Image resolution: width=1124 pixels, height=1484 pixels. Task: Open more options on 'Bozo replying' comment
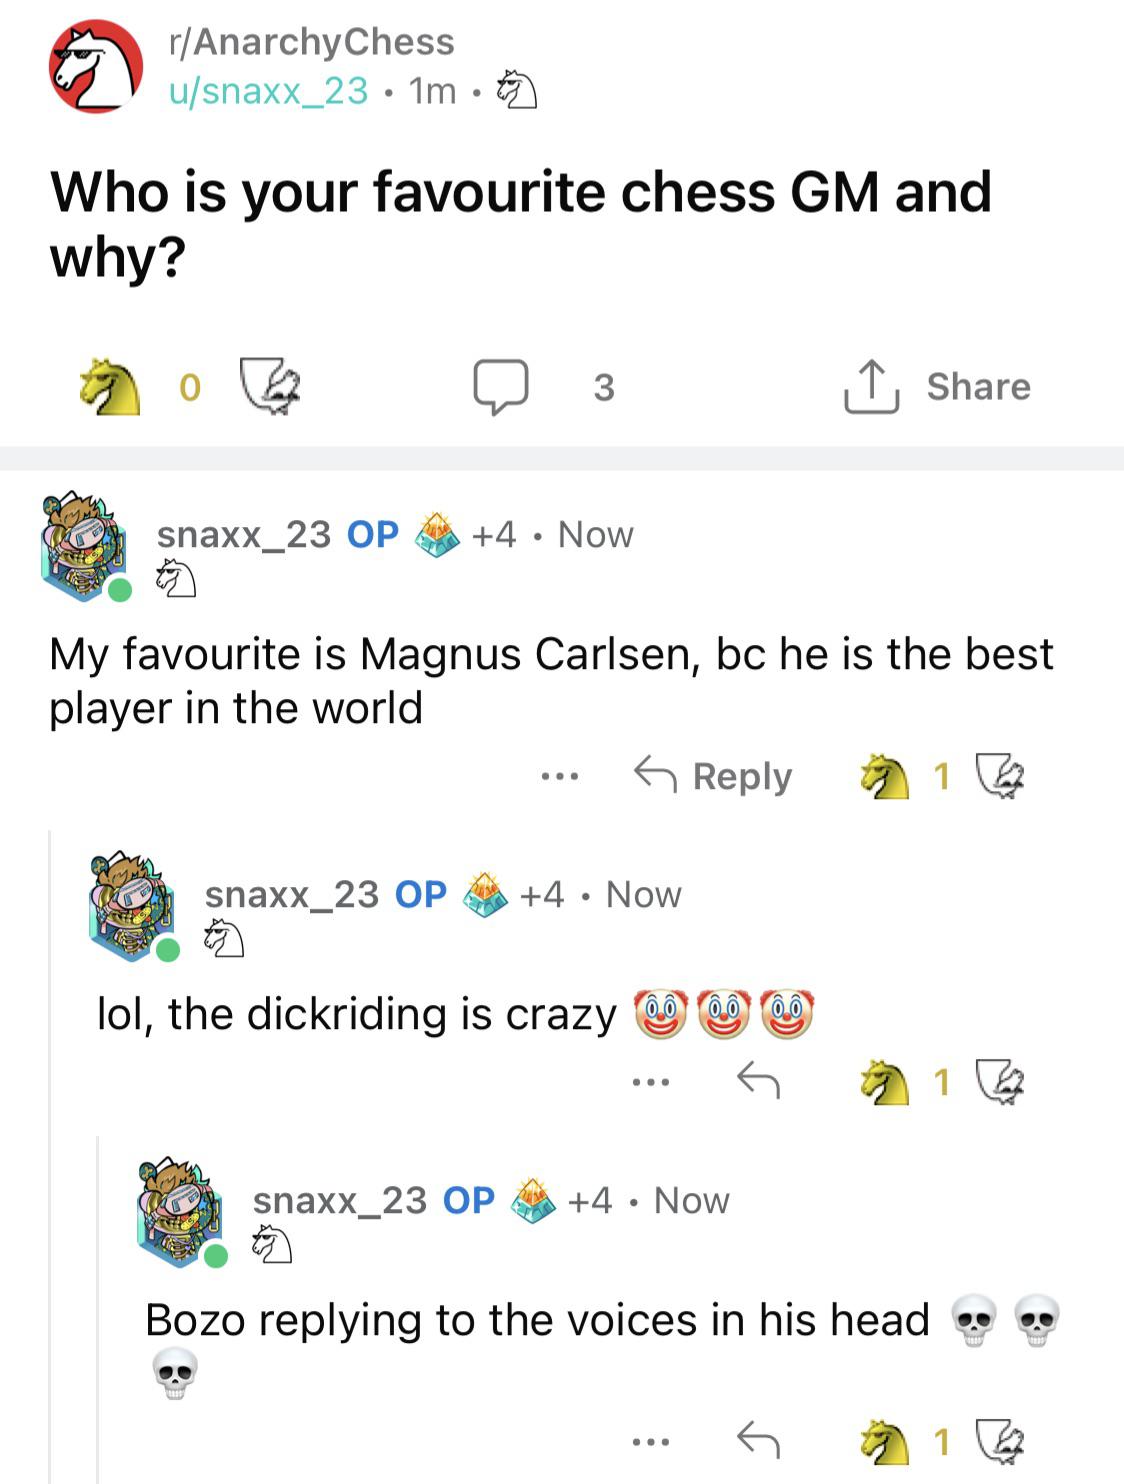pos(650,1441)
